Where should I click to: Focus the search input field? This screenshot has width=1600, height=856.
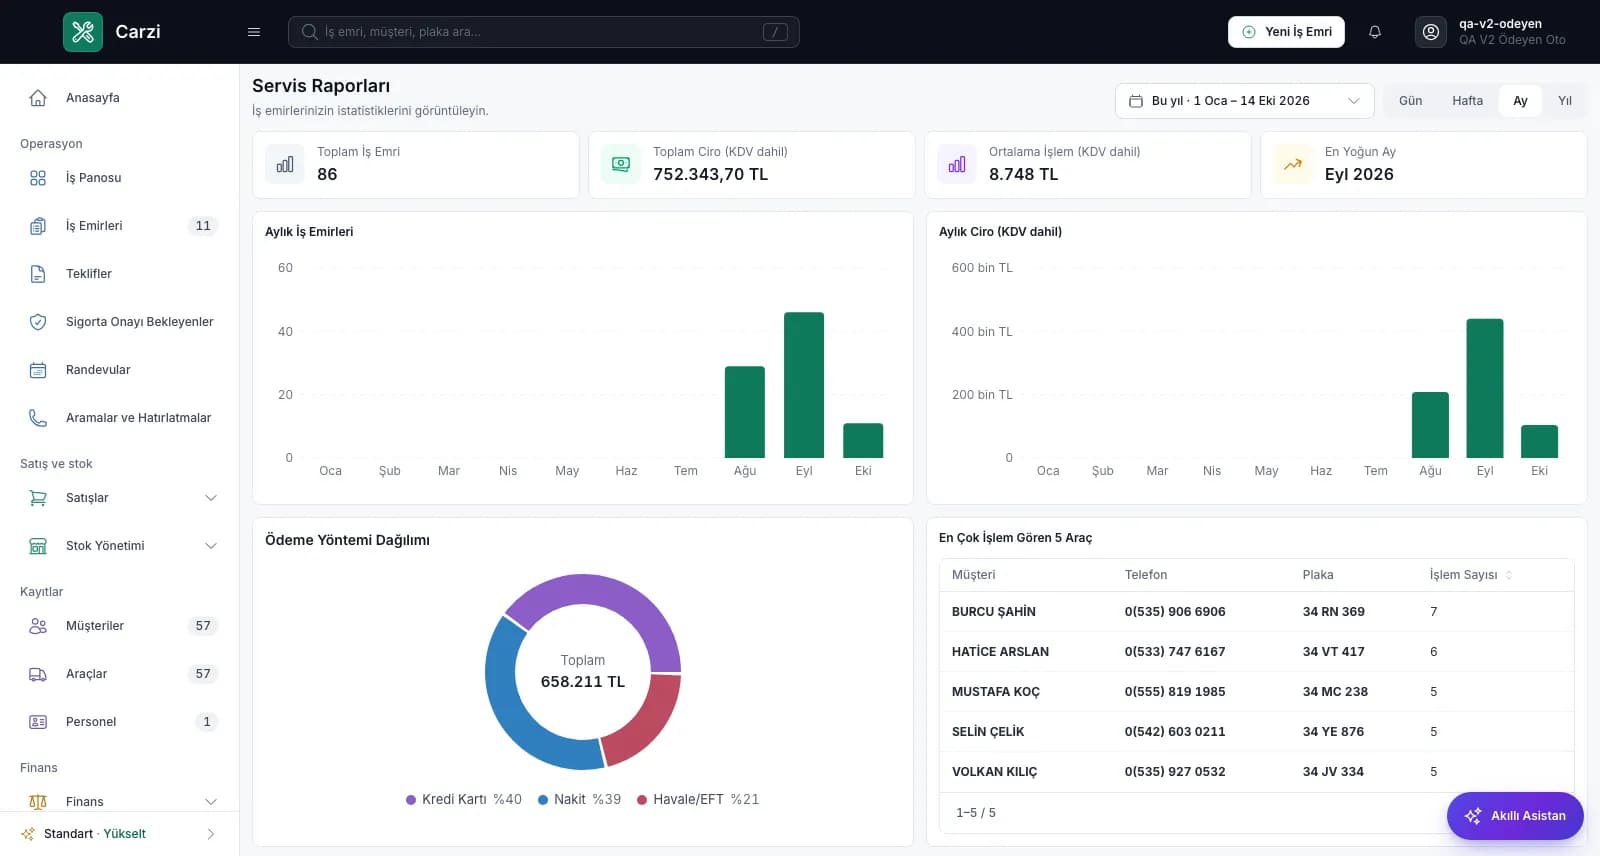[x=544, y=32]
